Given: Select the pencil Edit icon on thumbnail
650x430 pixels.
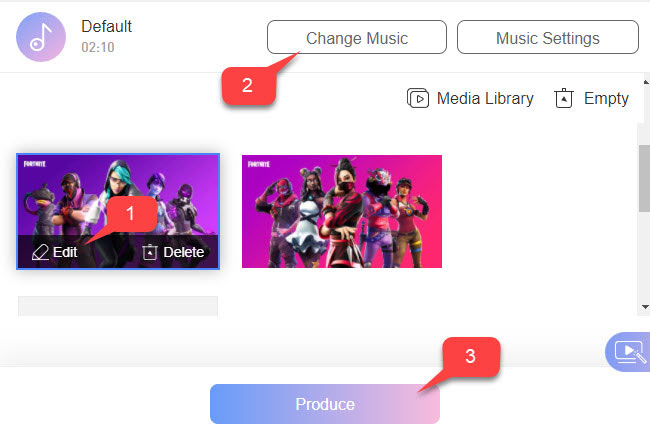Looking at the screenshot, I should [40, 252].
